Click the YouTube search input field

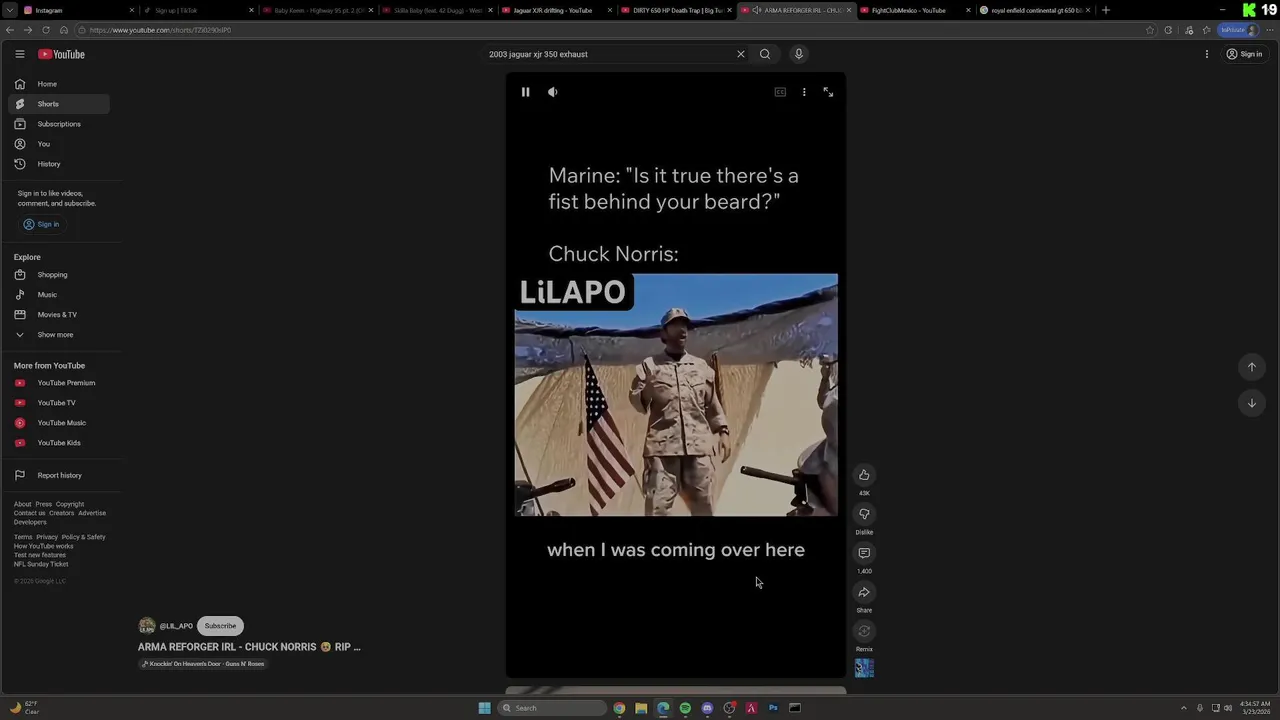(x=609, y=54)
